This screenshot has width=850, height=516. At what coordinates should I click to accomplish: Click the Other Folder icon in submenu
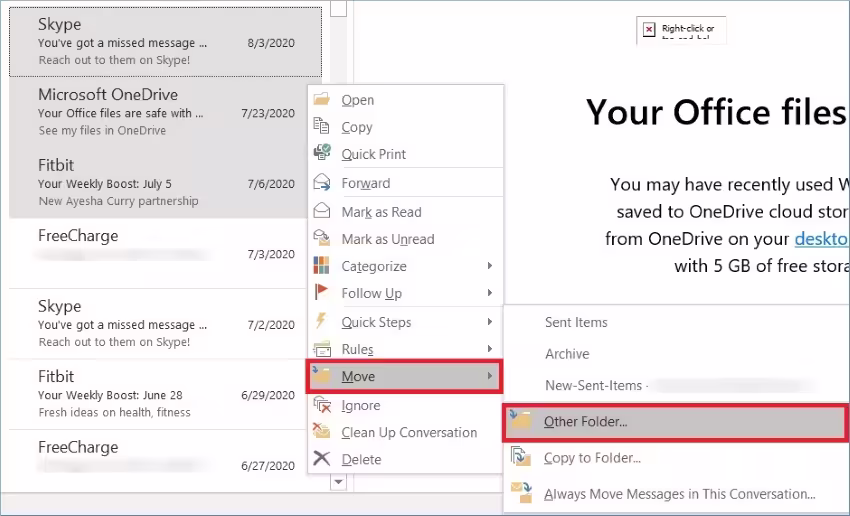520,421
